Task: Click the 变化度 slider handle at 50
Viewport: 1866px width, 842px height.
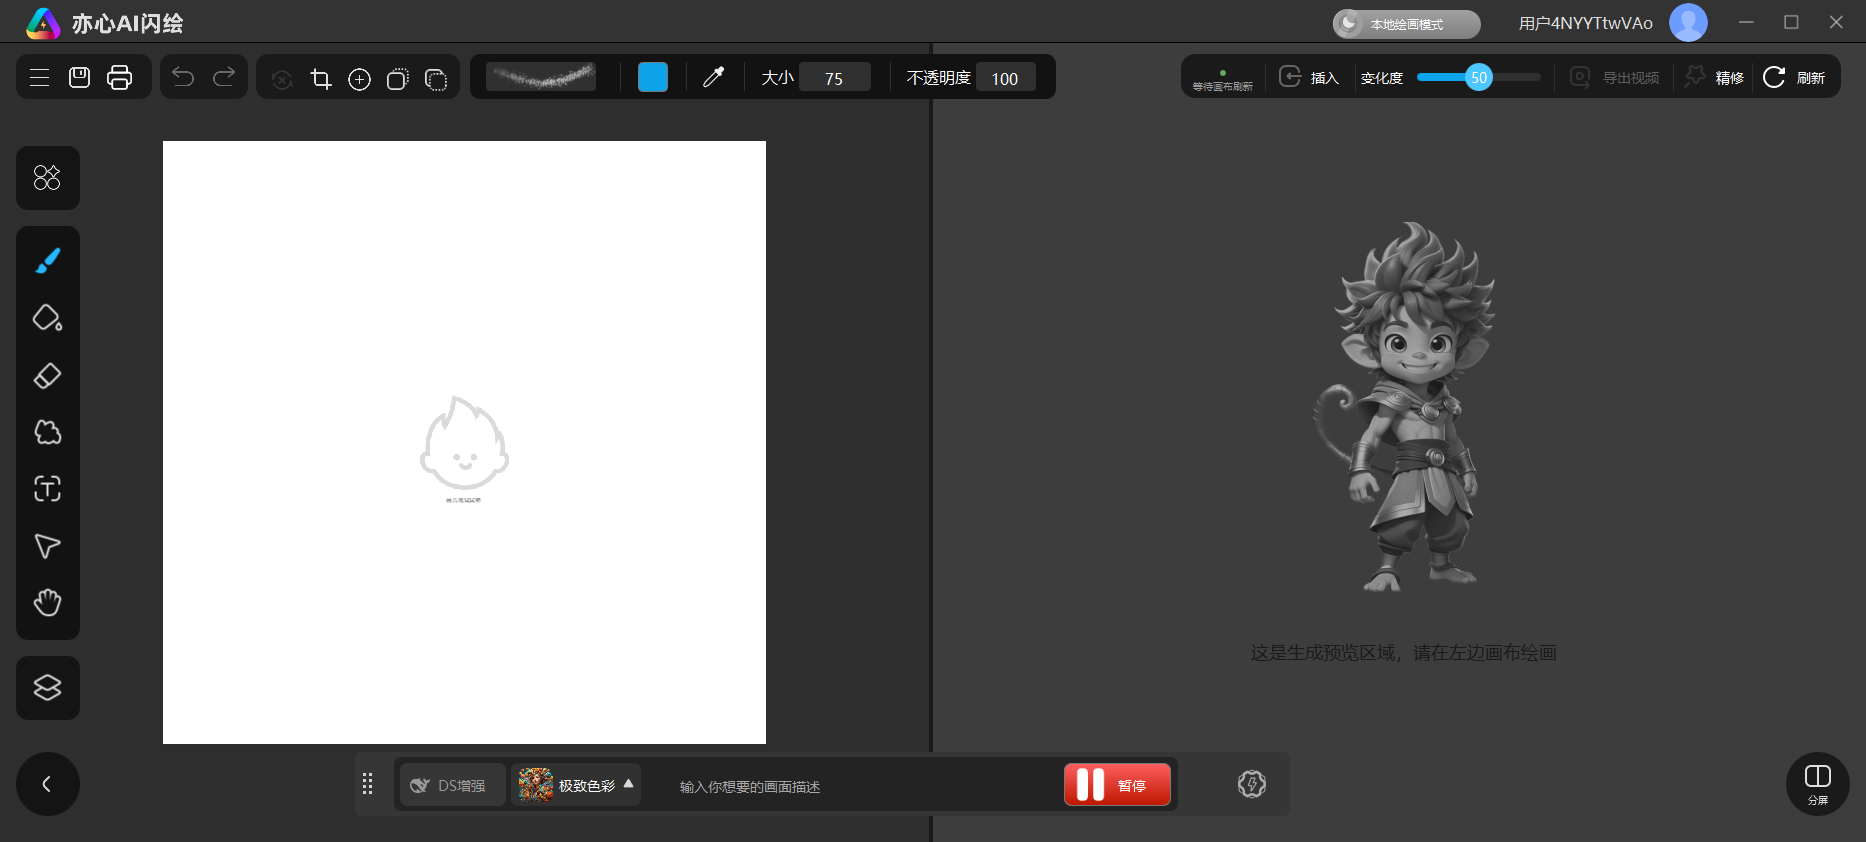Action: [x=1479, y=77]
